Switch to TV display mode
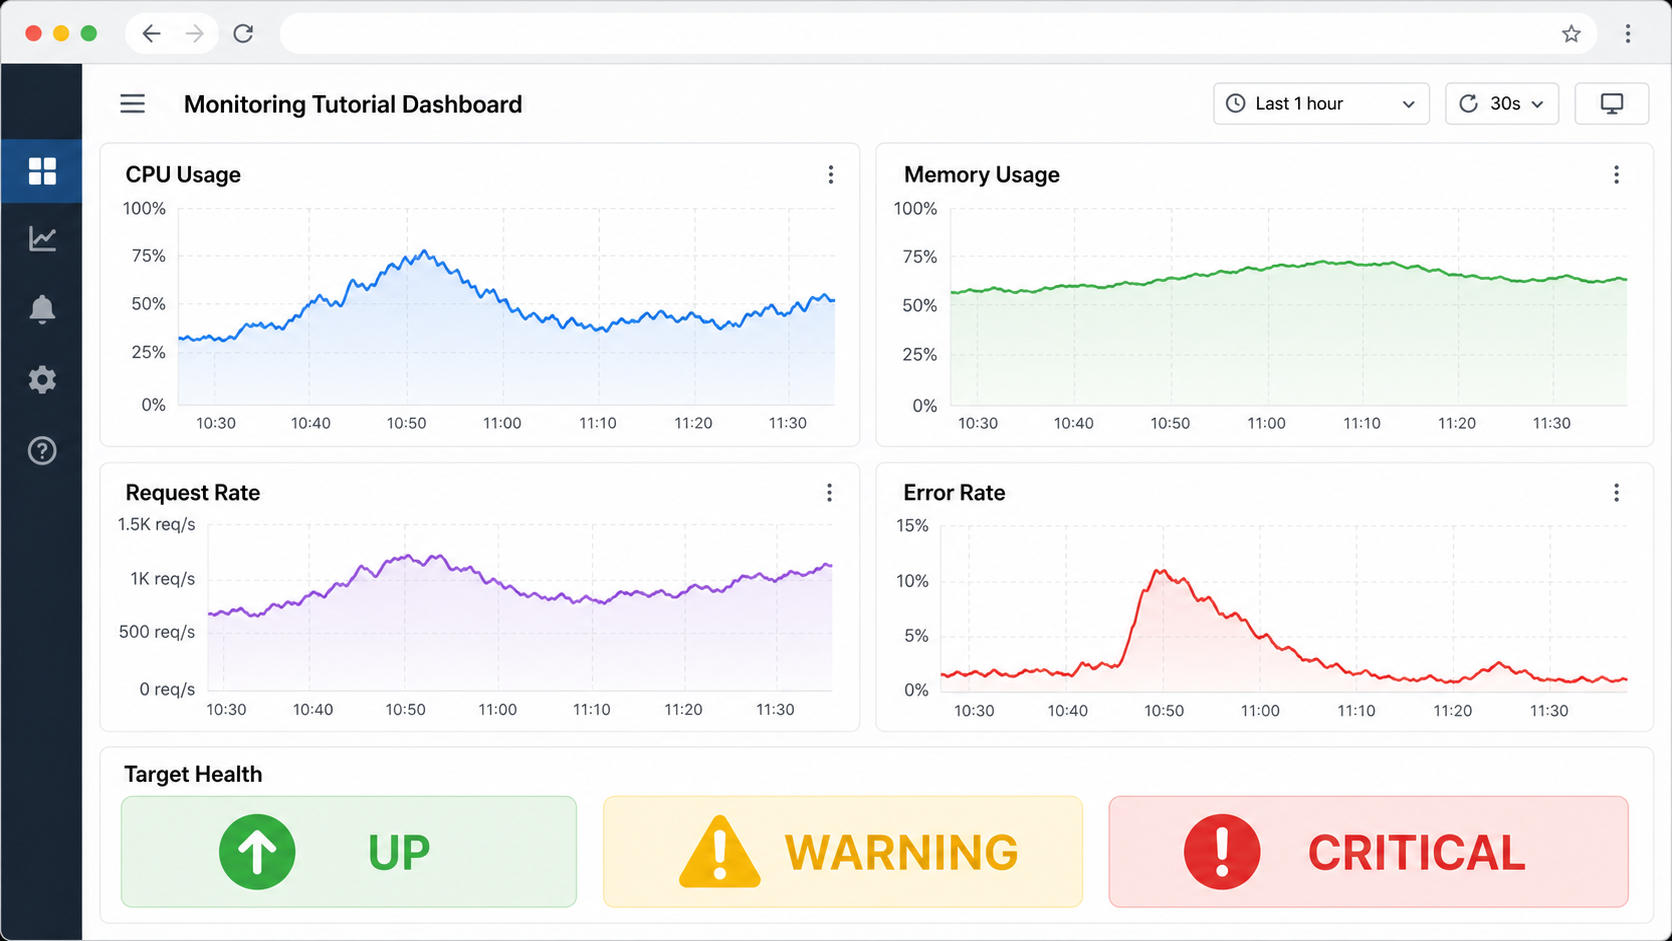The height and width of the screenshot is (941, 1672). pos(1611,104)
